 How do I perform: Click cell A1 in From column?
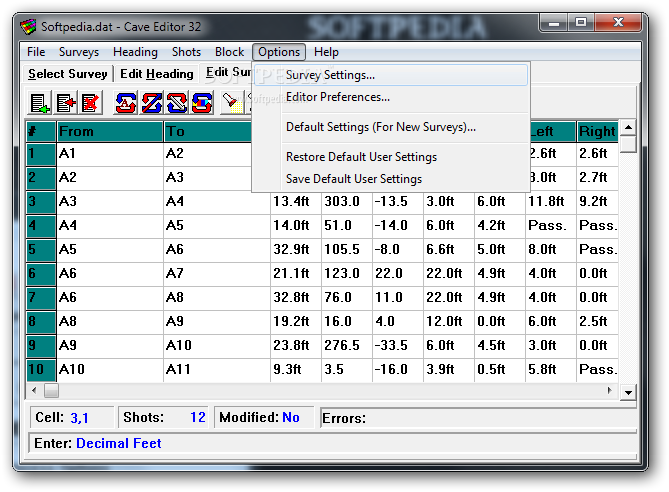[110, 154]
